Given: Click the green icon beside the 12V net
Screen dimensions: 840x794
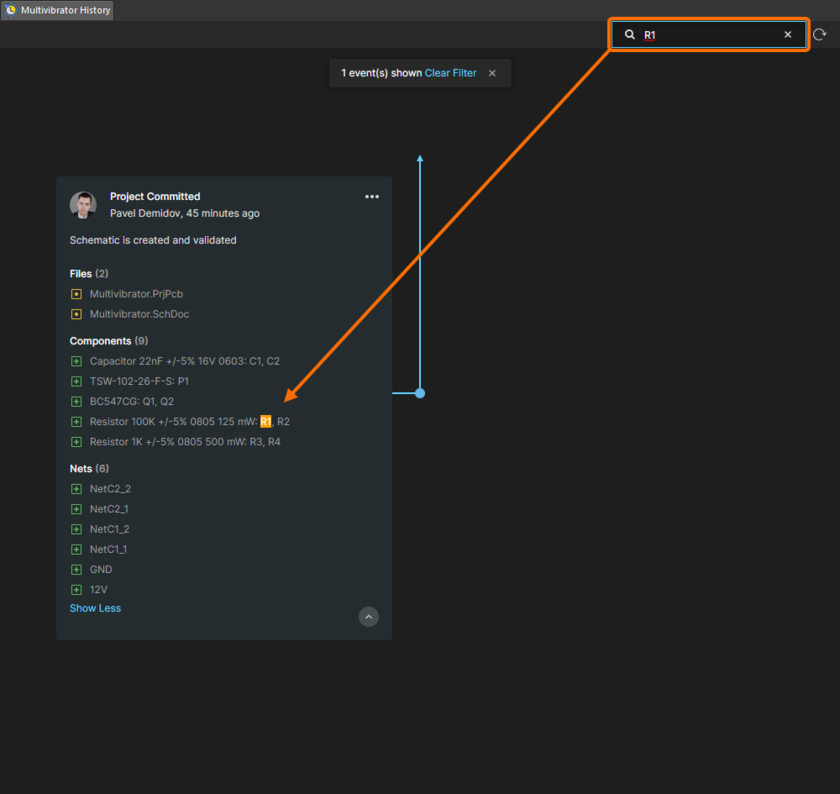Looking at the screenshot, I should pyautogui.click(x=76, y=588).
